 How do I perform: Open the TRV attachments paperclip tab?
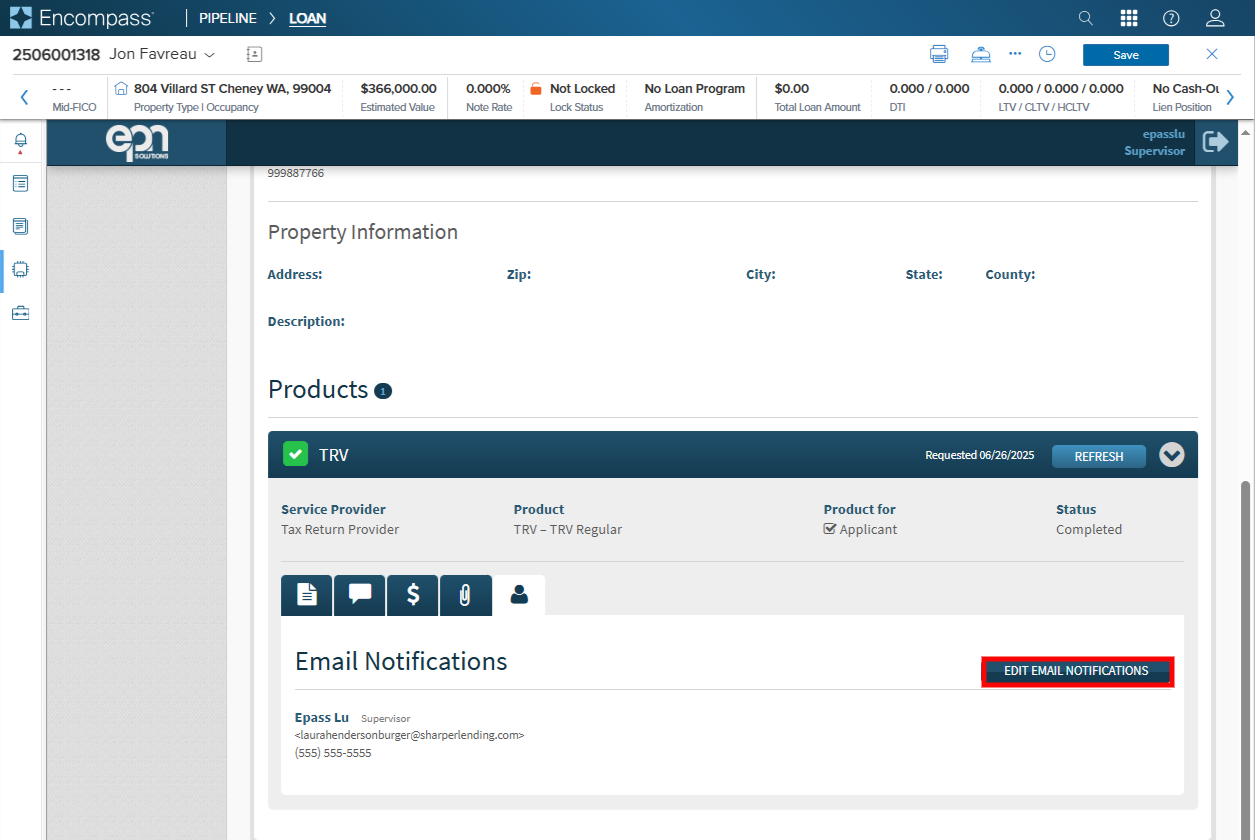[x=465, y=595]
